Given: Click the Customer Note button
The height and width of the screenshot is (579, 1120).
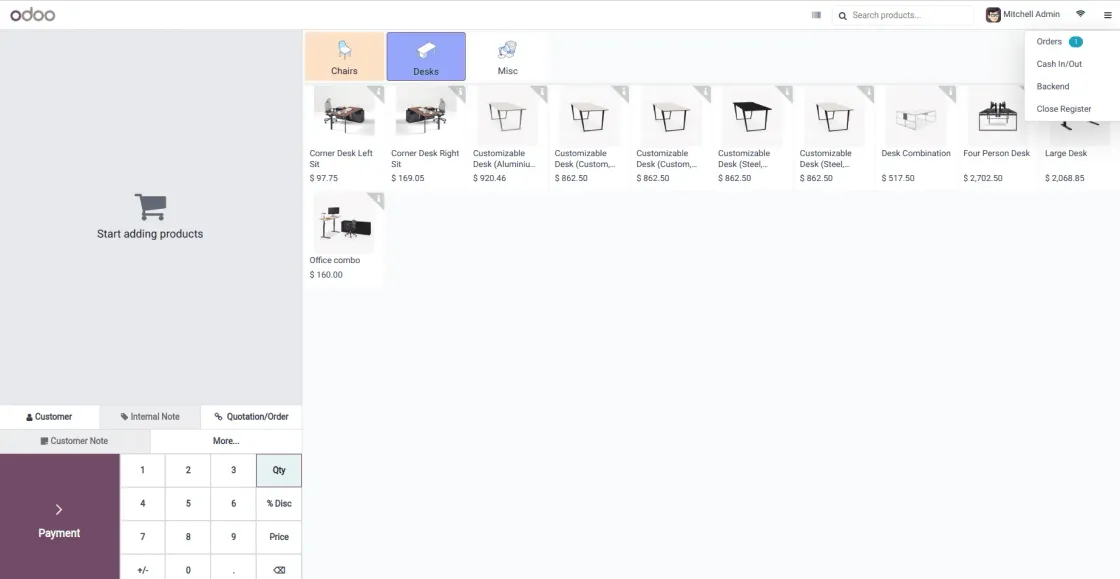Looking at the screenshot, I should [x=75, y=441].
